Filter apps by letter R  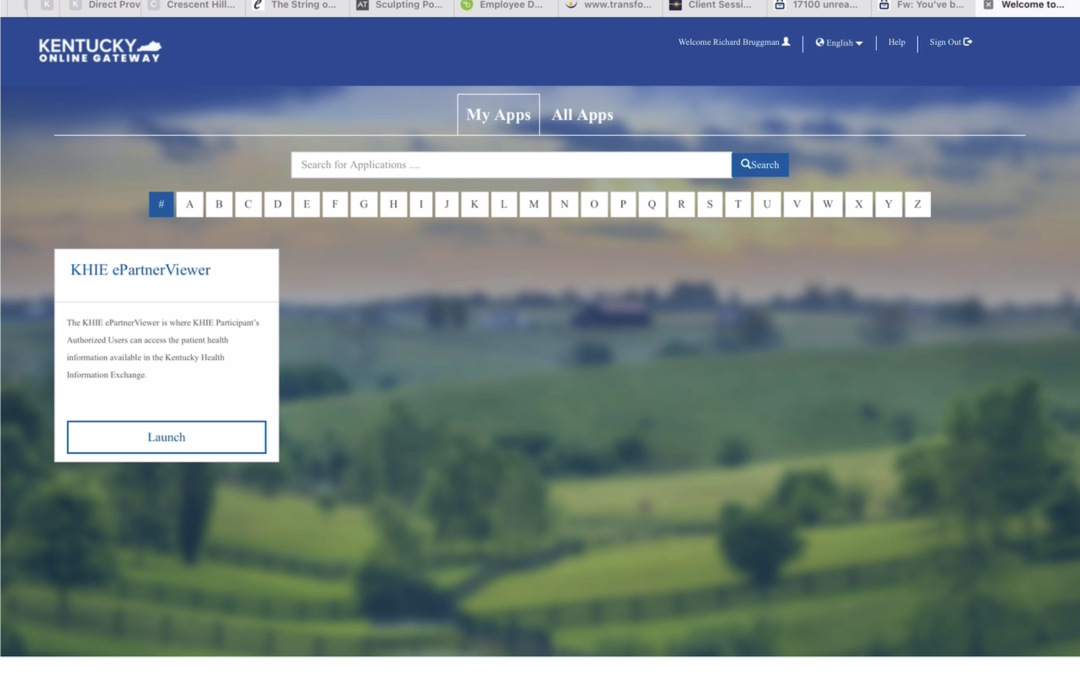(681, 204)
